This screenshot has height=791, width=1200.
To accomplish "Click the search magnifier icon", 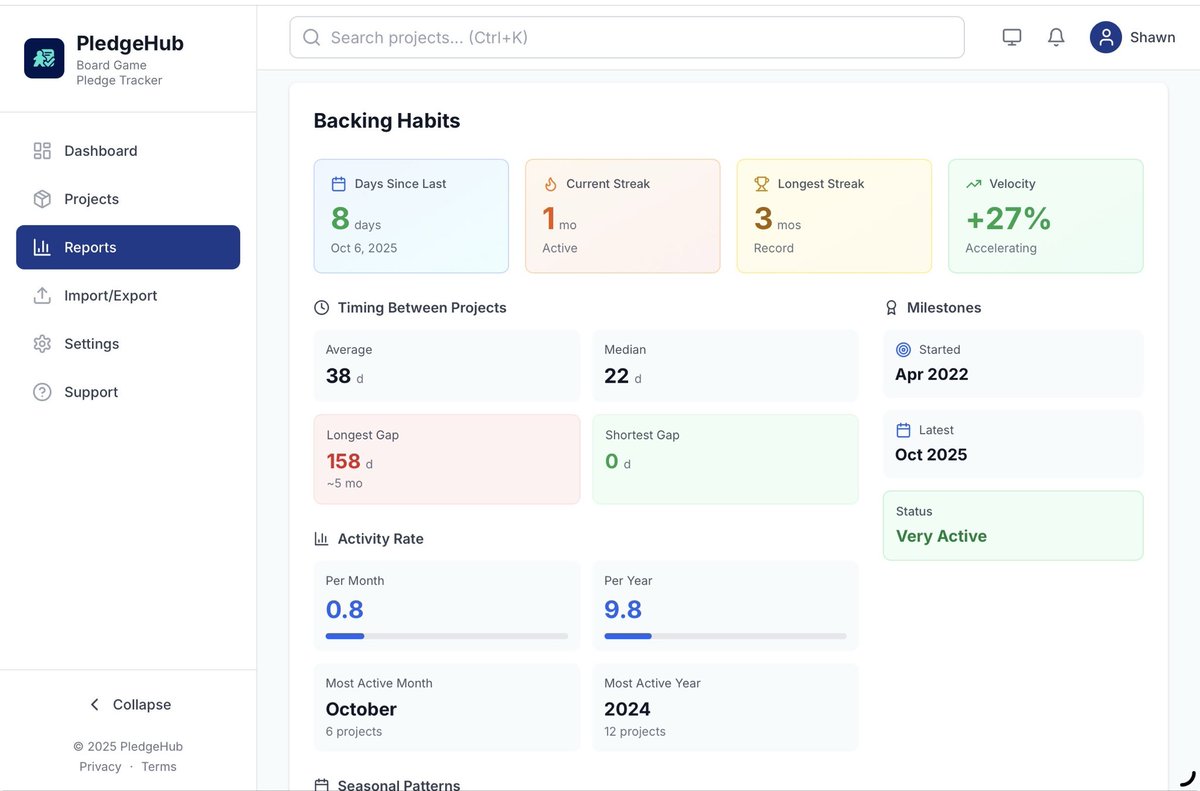I will (311, 37).
